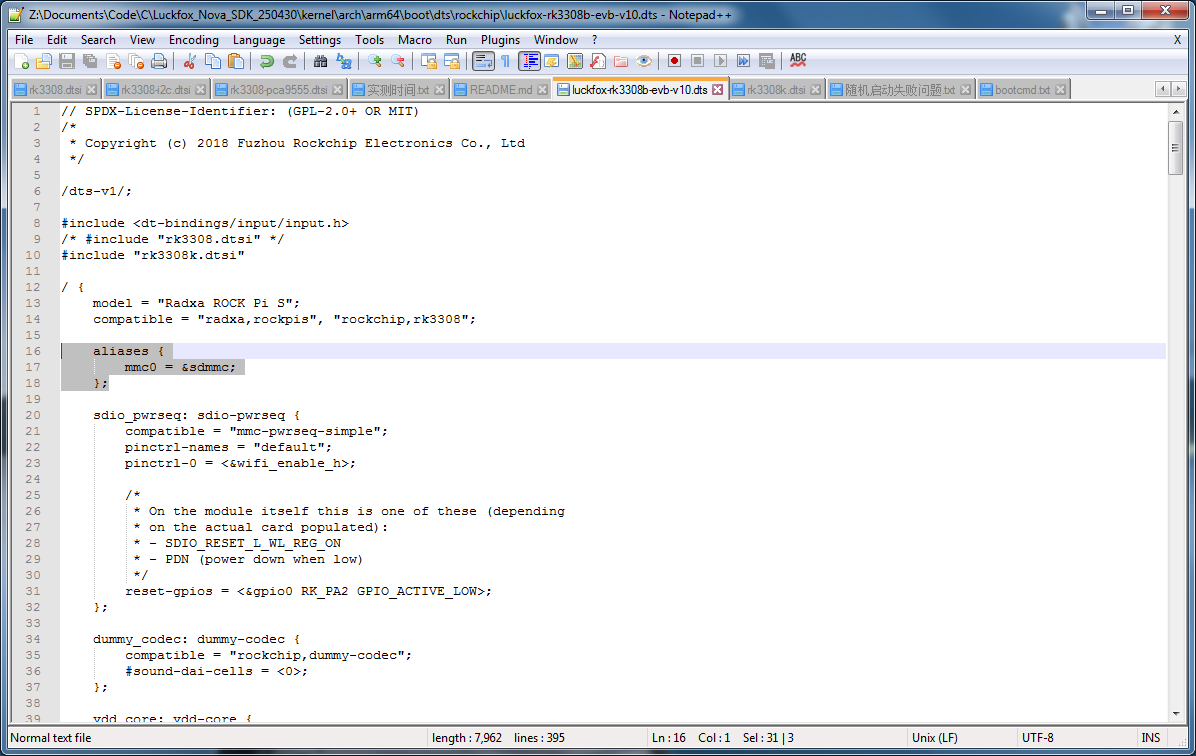
Task: Open the Plugins menu
Action: tap(500, 40)
